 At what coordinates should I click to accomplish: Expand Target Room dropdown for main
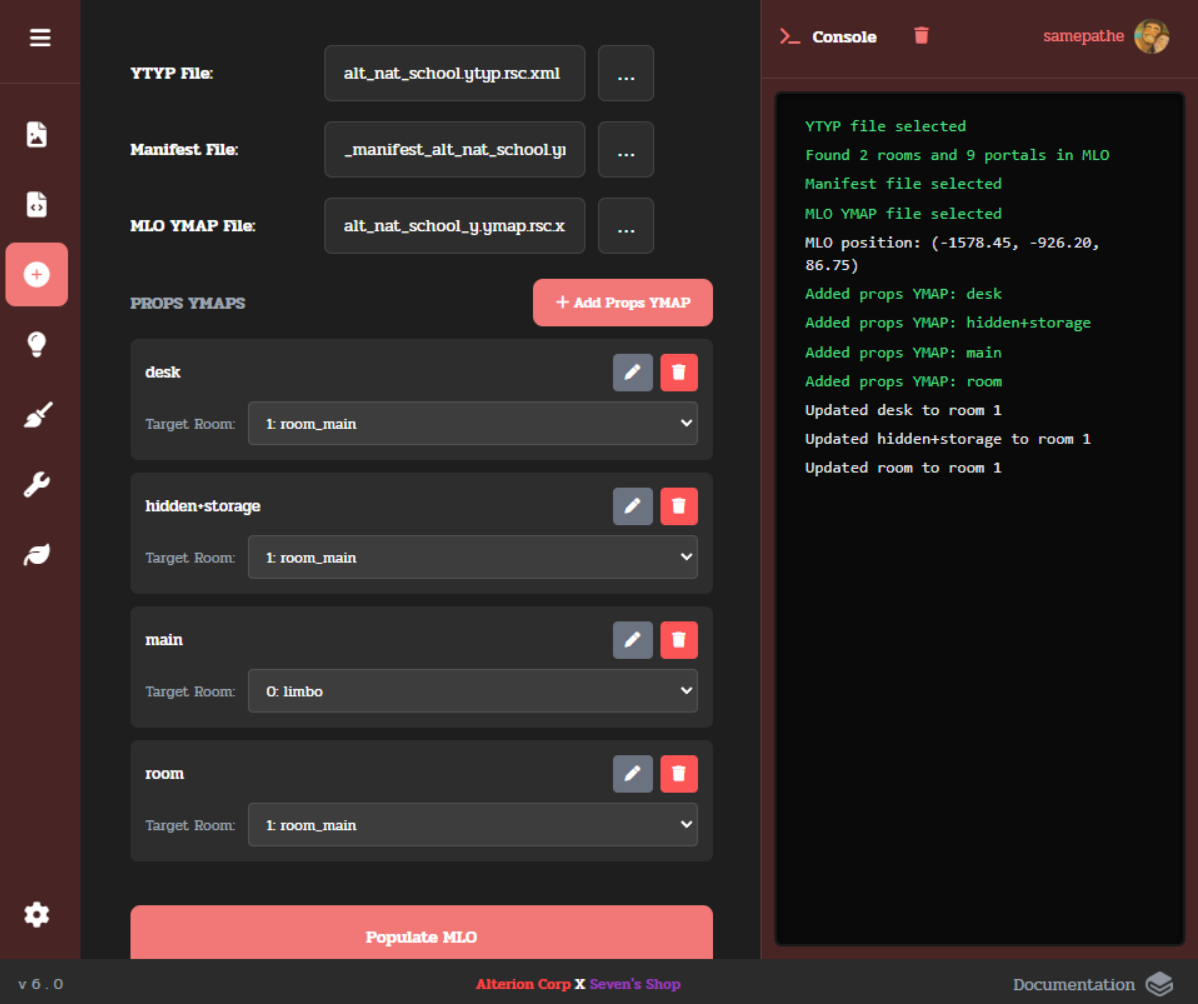tap(472, 691)
